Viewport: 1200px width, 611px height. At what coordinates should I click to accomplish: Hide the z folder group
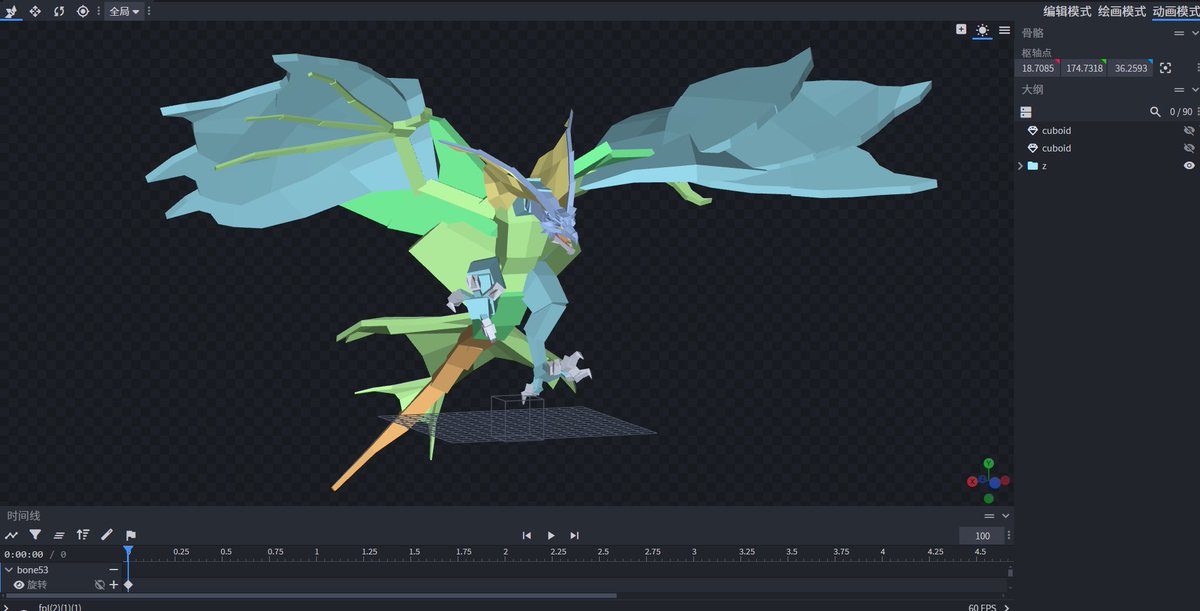[1189, 166]
